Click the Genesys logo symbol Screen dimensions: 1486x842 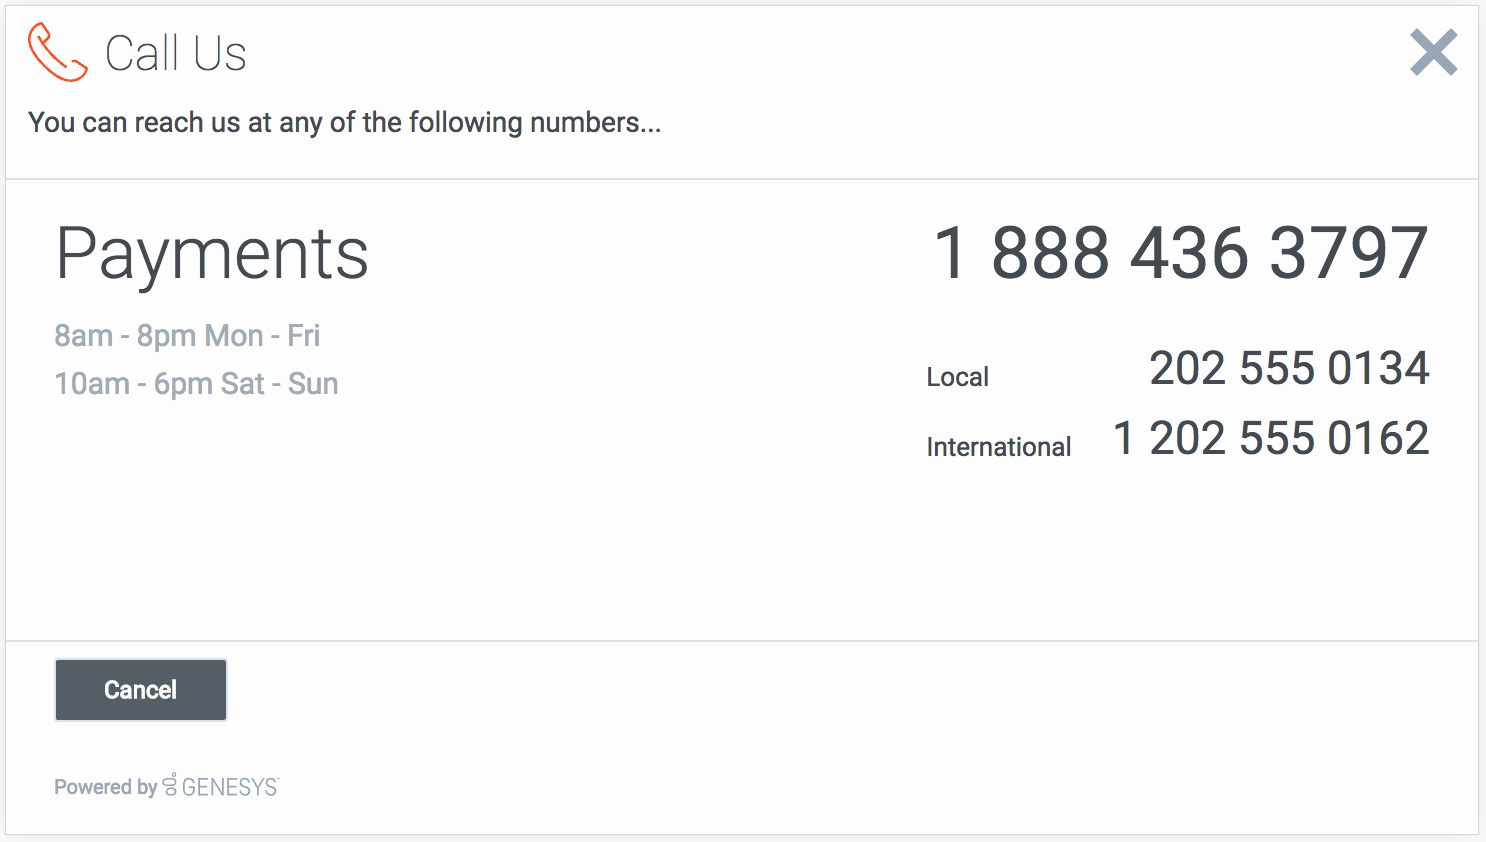pos(170,785)
